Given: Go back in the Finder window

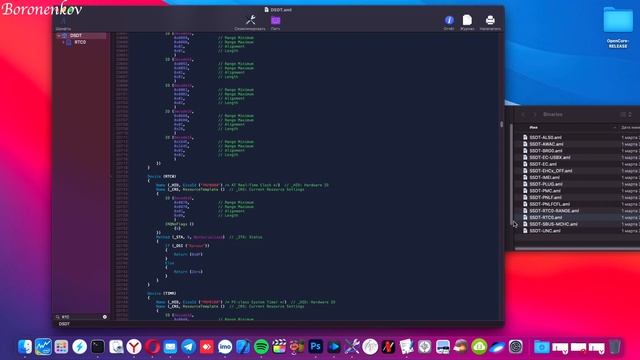Looking at the screenshot, I should click(x=524, y=115).
